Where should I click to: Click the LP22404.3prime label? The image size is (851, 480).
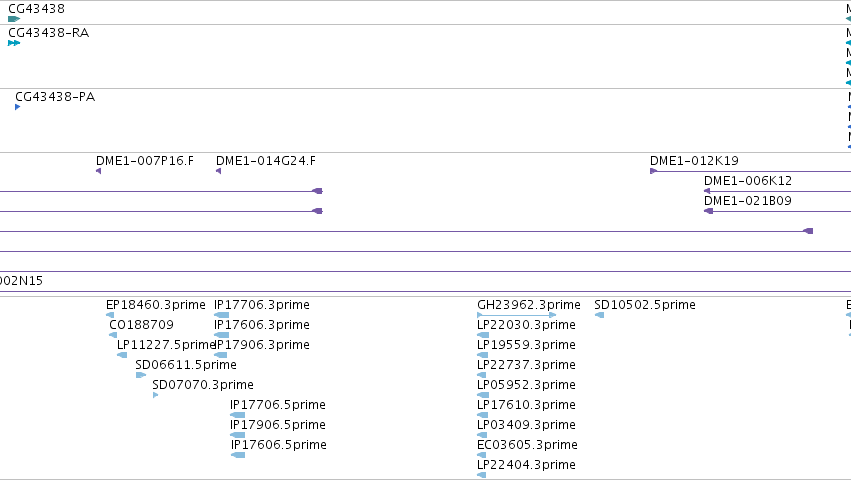point(526,465)
